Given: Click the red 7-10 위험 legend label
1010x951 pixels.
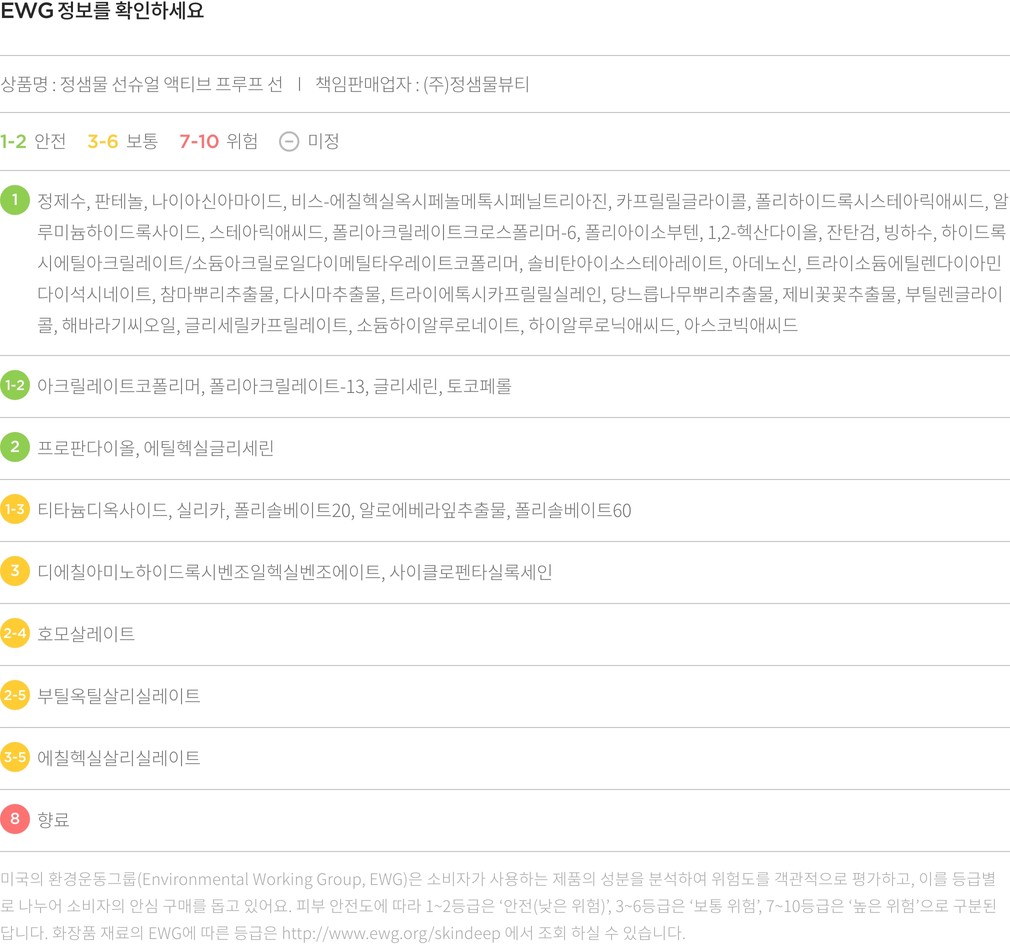Looking at the screenshot, I should pyautogui.click(x=218, y=141).
